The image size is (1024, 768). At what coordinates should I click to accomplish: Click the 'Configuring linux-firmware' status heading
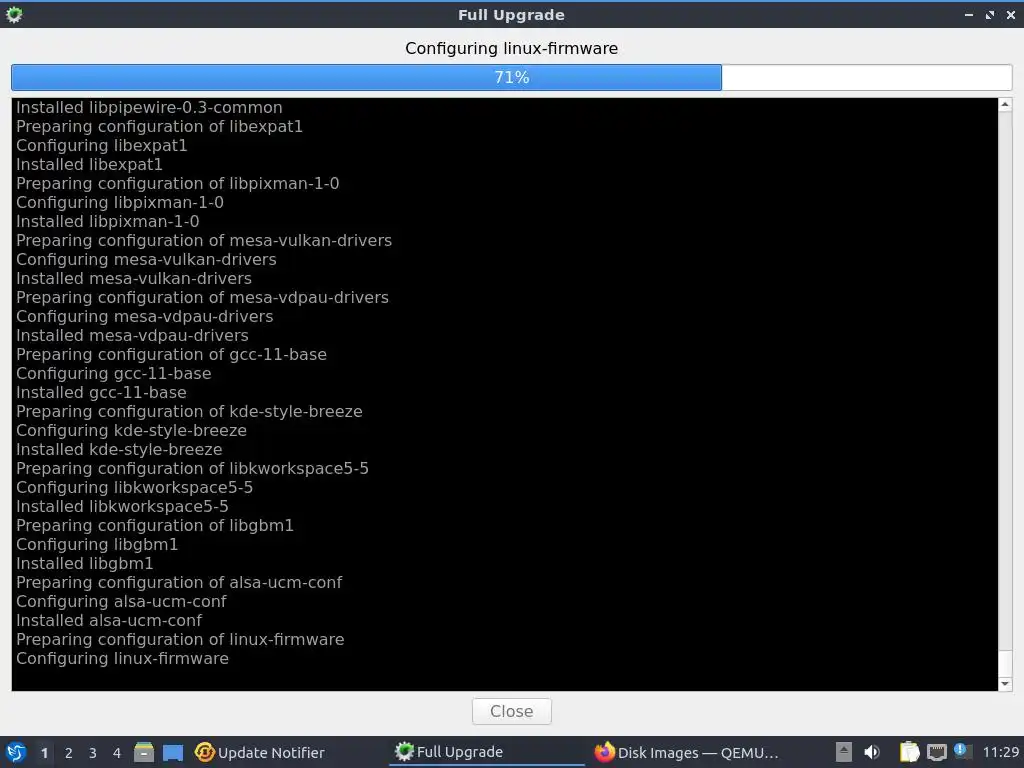[511, 48]
